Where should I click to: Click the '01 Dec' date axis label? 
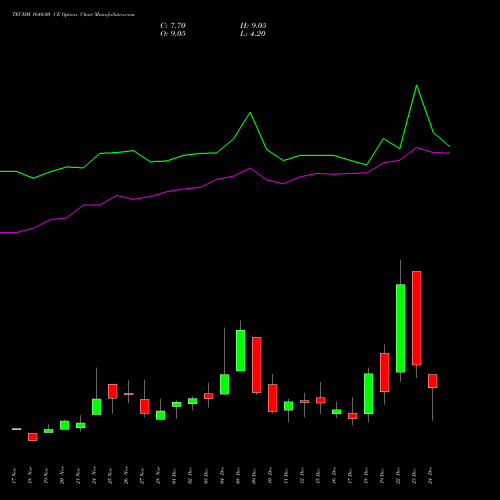coord(174,476)
